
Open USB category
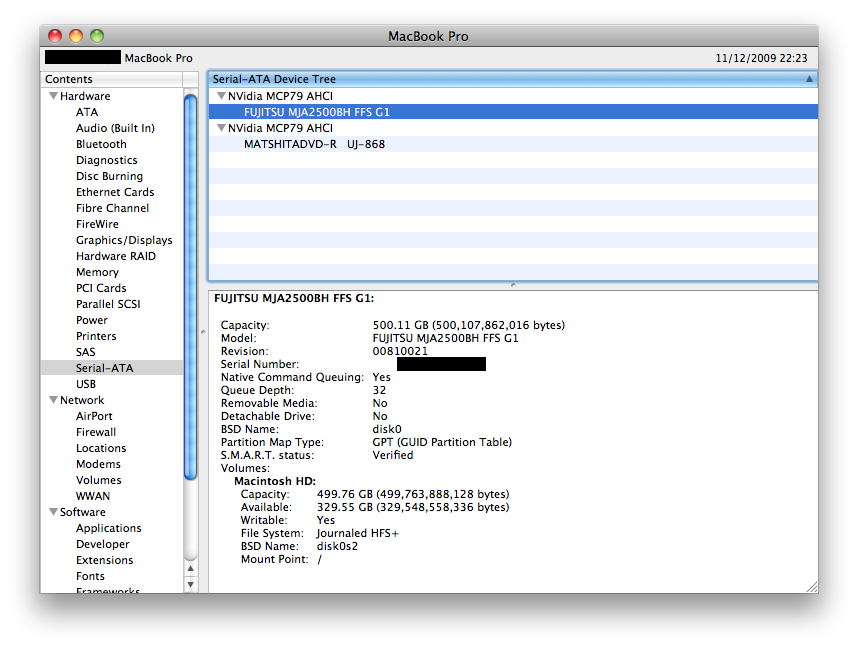[x=86, y=384]
